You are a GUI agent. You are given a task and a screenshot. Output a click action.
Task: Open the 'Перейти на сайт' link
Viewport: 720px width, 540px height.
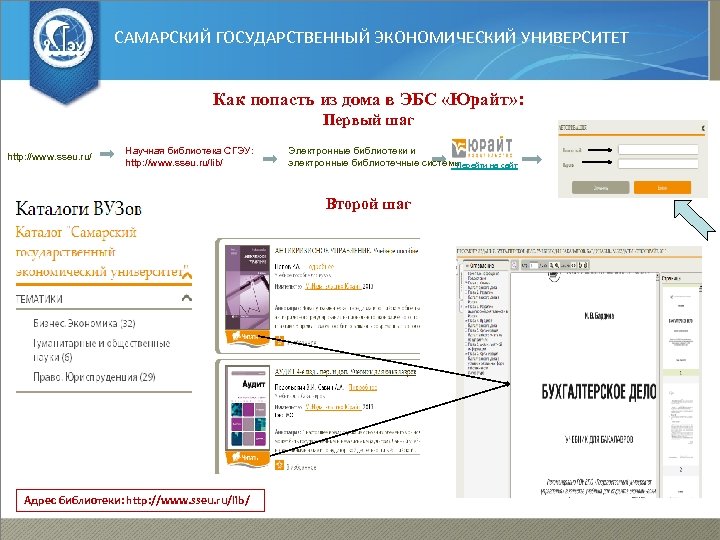pos(484,165)
